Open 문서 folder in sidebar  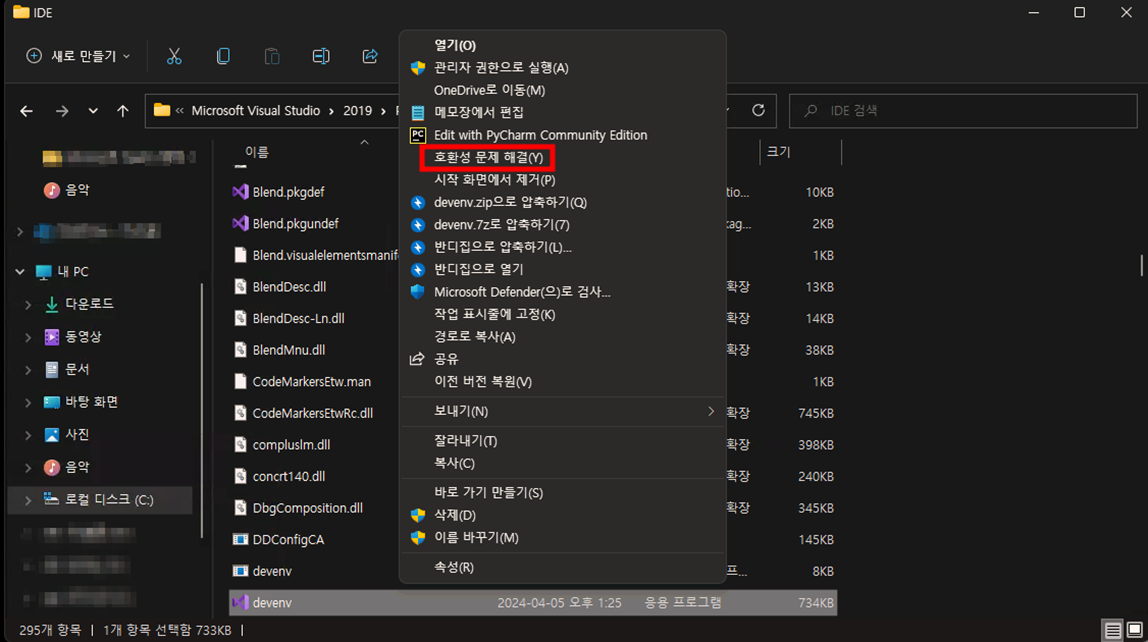click(x=77, y=369)
